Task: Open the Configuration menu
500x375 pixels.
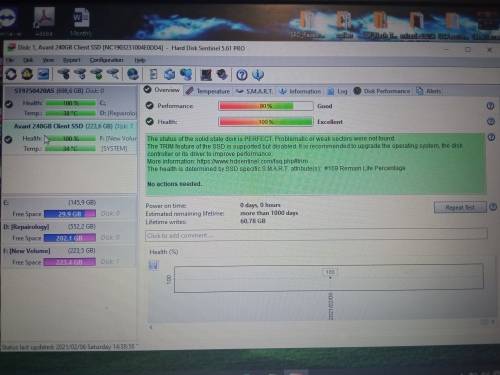Action: [x=107, y=60]
